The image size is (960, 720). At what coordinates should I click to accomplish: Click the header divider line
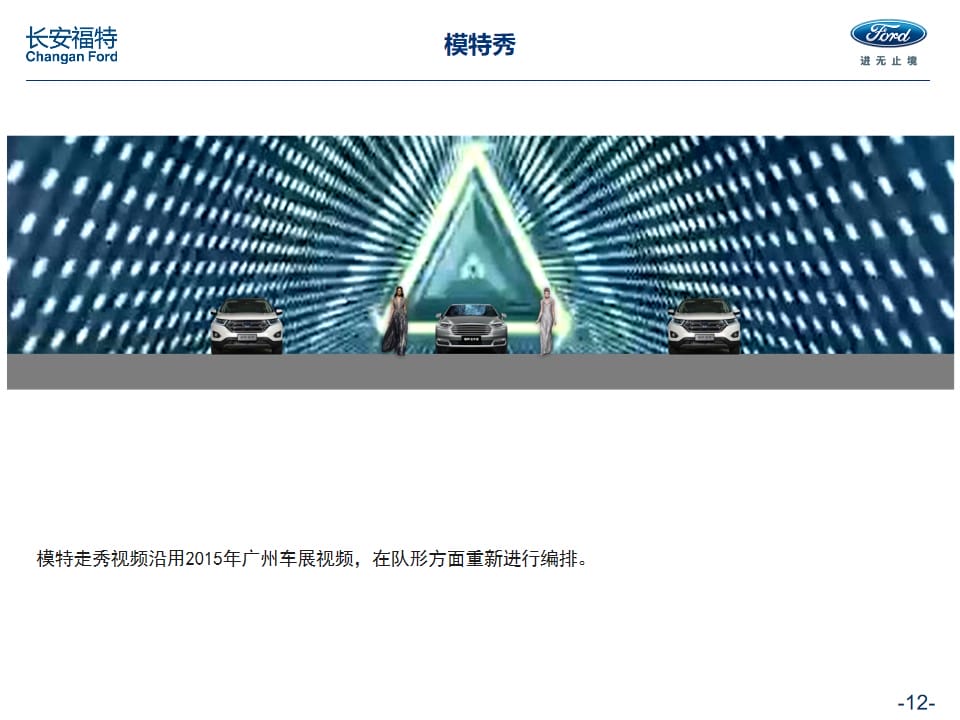tap(478, 80)
